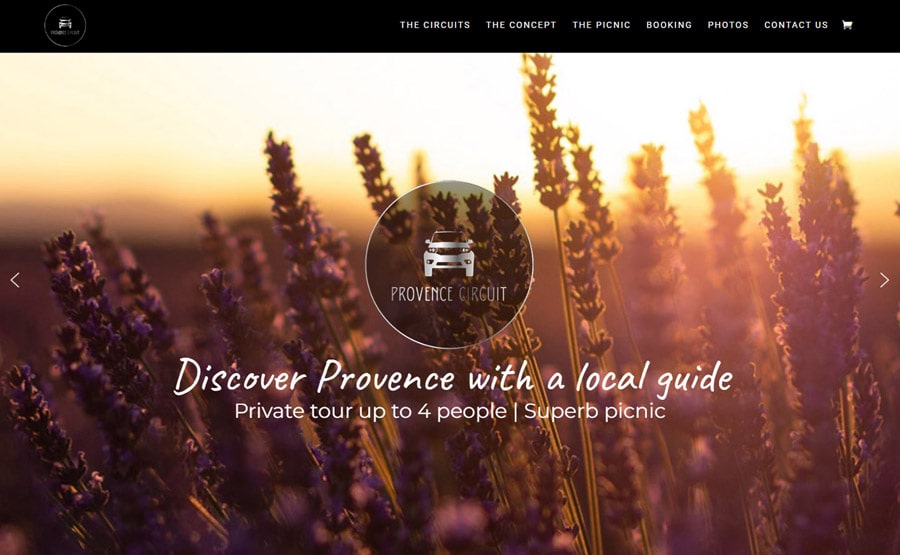The image size is (900, 555).
Task: Open The Circuits menu item
Action: [435, 25]
